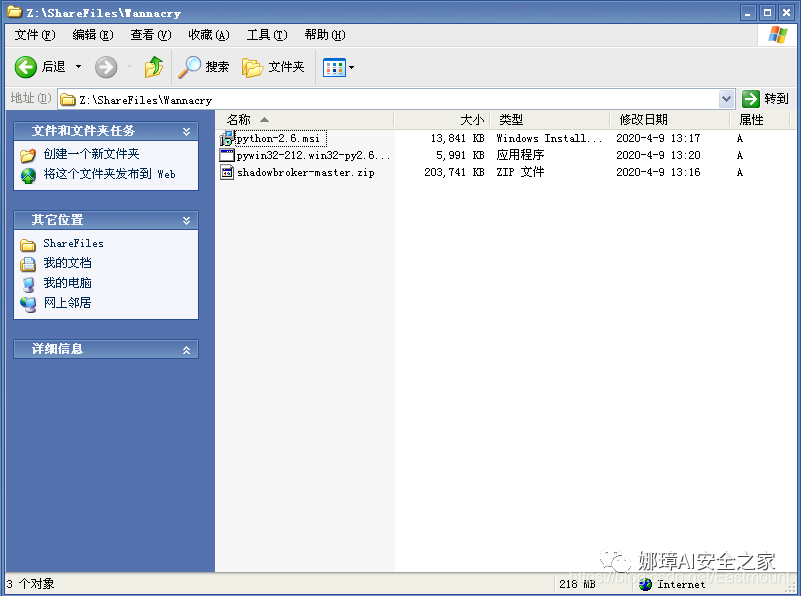Select shadowbroker-master.zip file

305,173
